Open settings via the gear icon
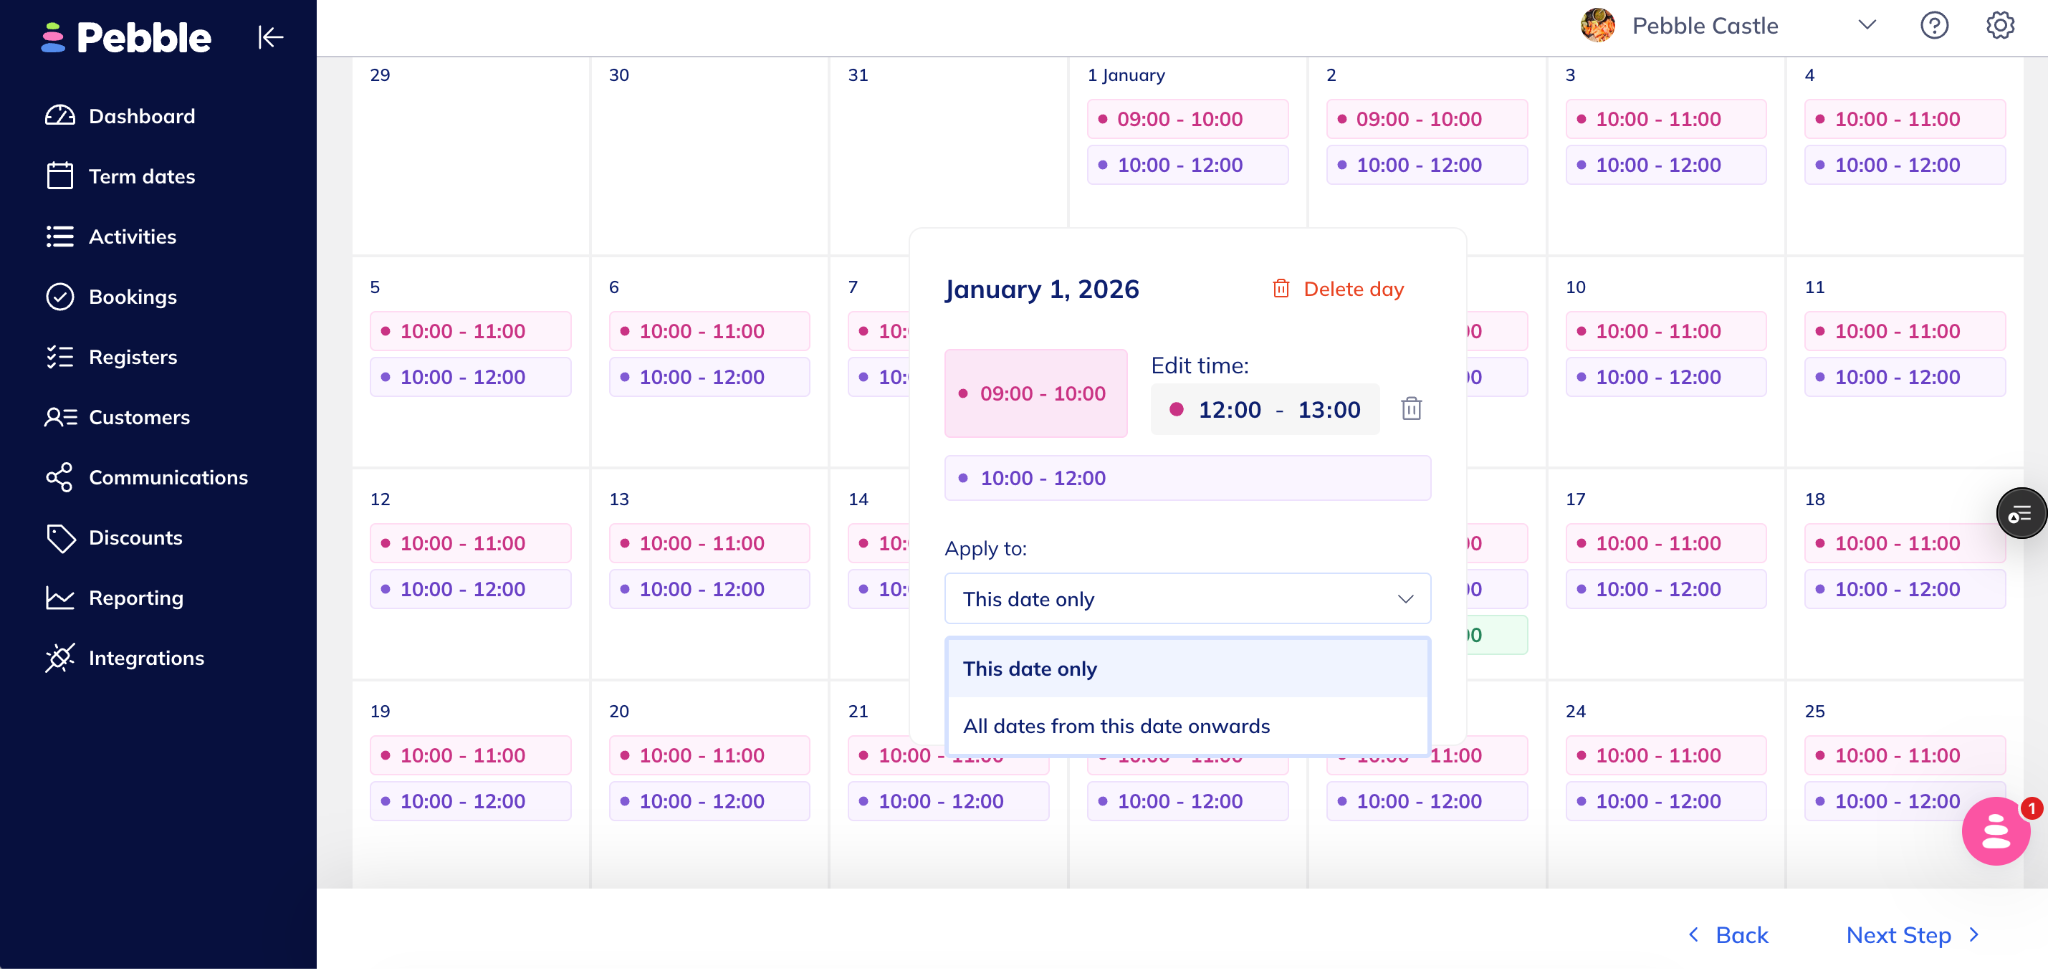 click(x=2000, y=26)
